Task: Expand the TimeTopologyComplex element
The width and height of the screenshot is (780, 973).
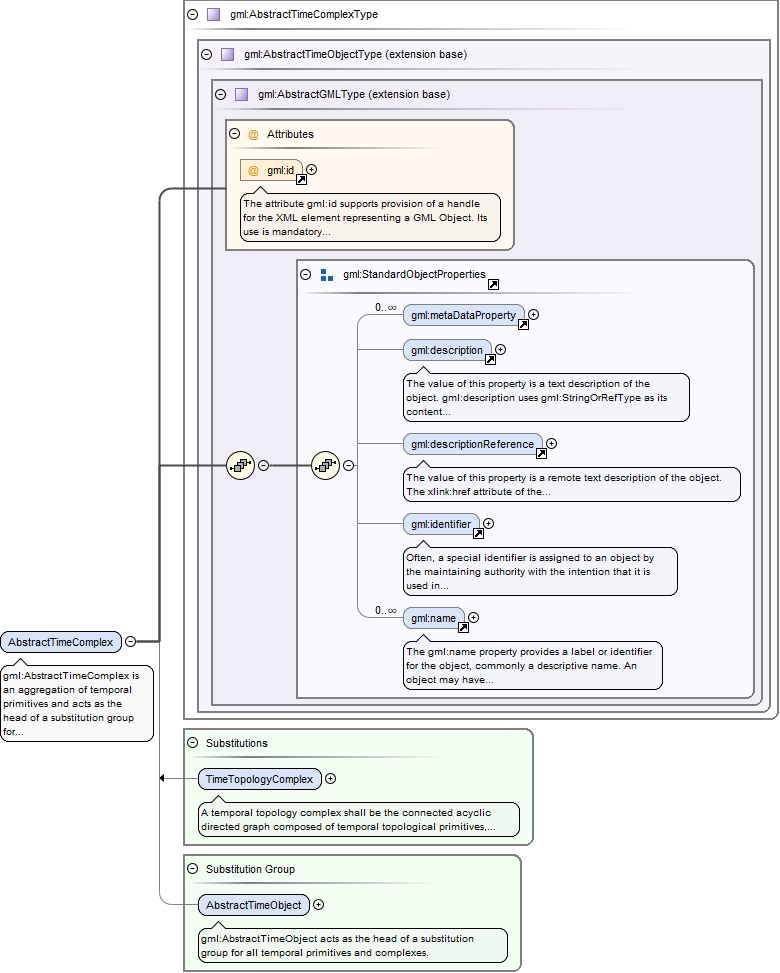Action: [x=331, y=779]
